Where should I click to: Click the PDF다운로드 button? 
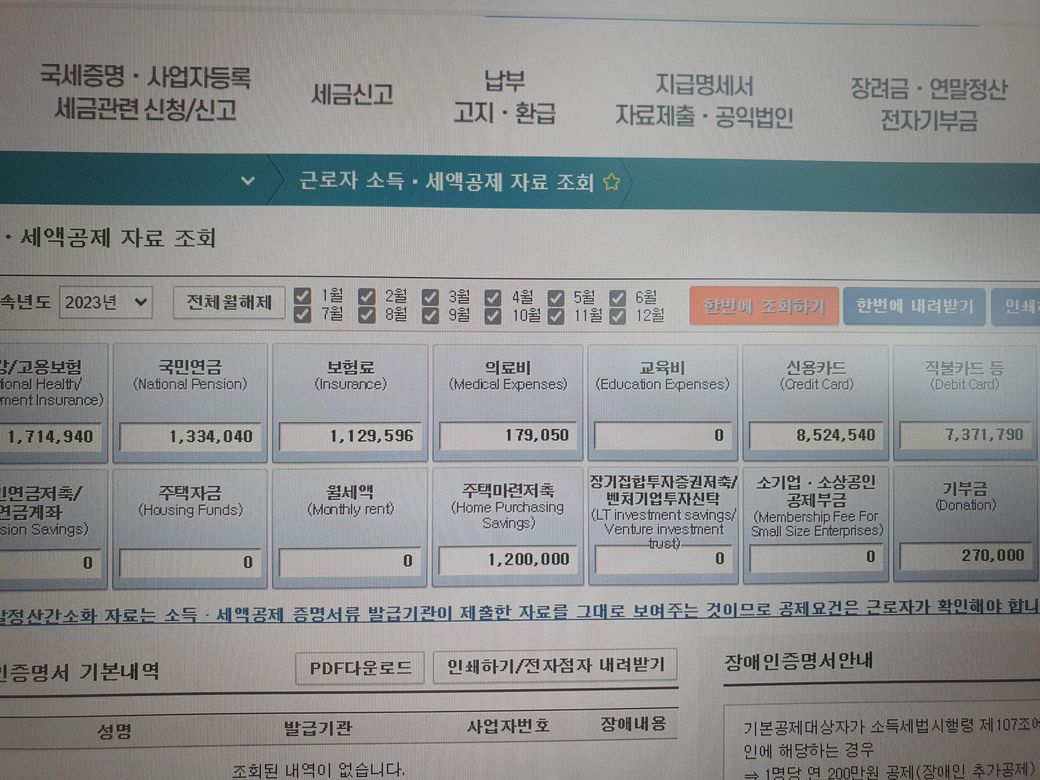360,667
